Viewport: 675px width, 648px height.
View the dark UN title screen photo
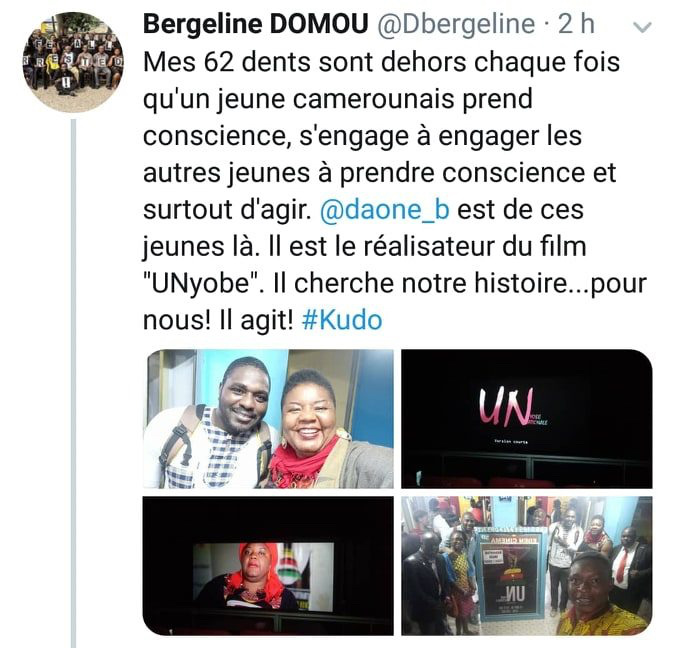click(527, 419)
